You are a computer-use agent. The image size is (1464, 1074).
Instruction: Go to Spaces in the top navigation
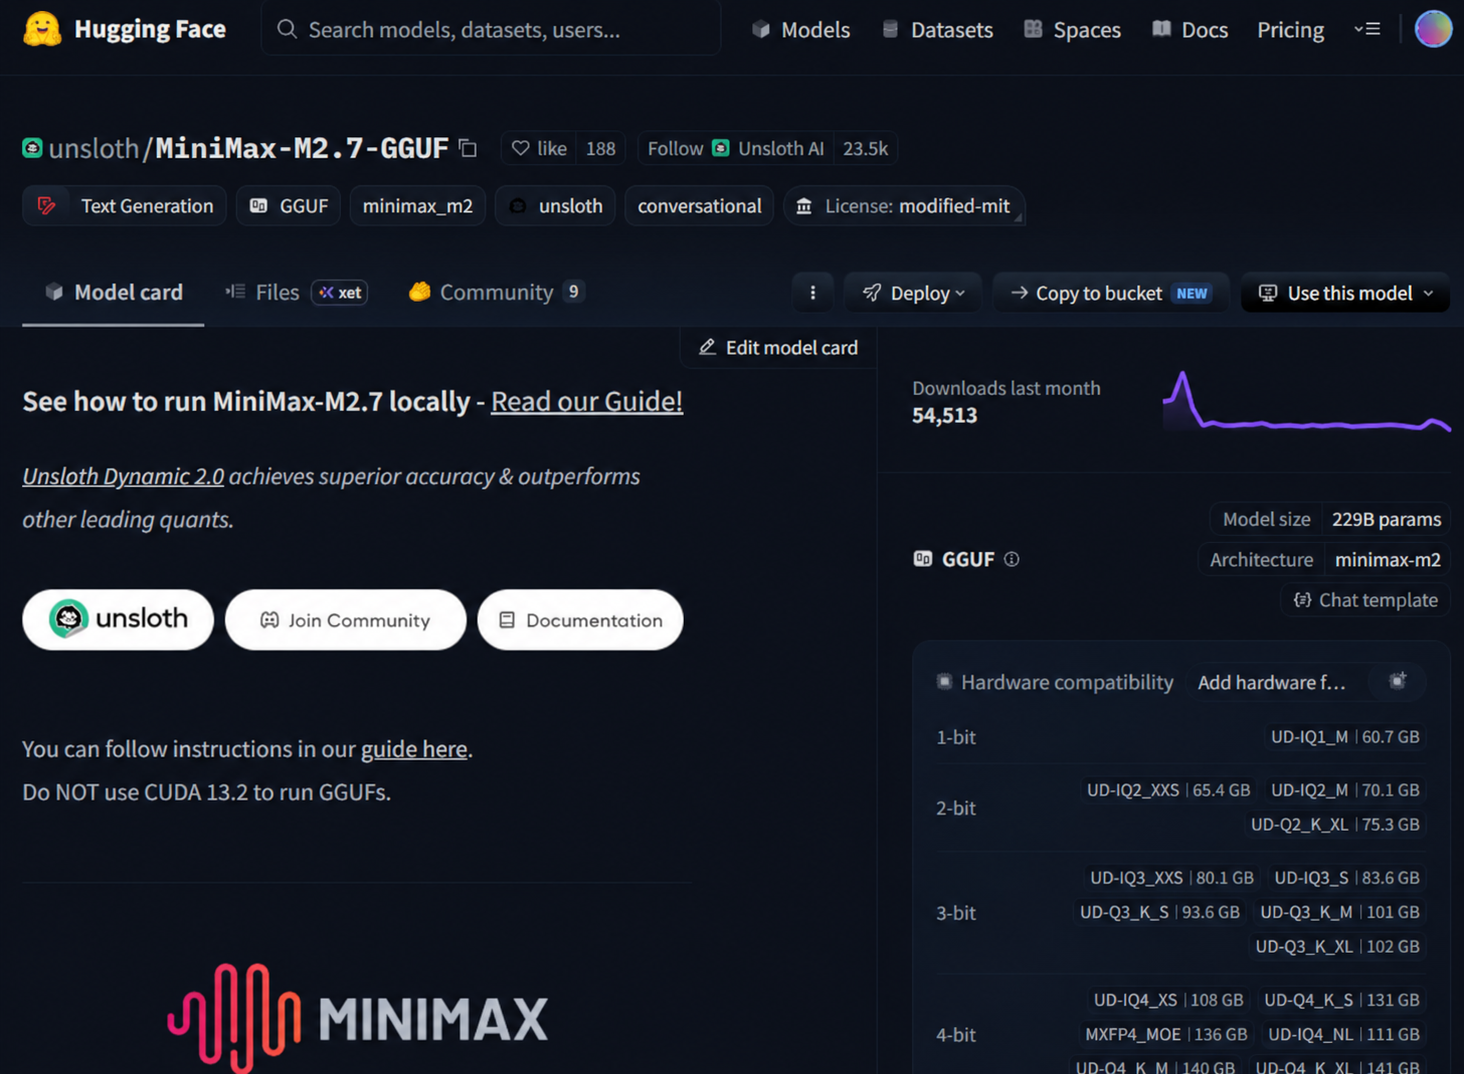1072,30
